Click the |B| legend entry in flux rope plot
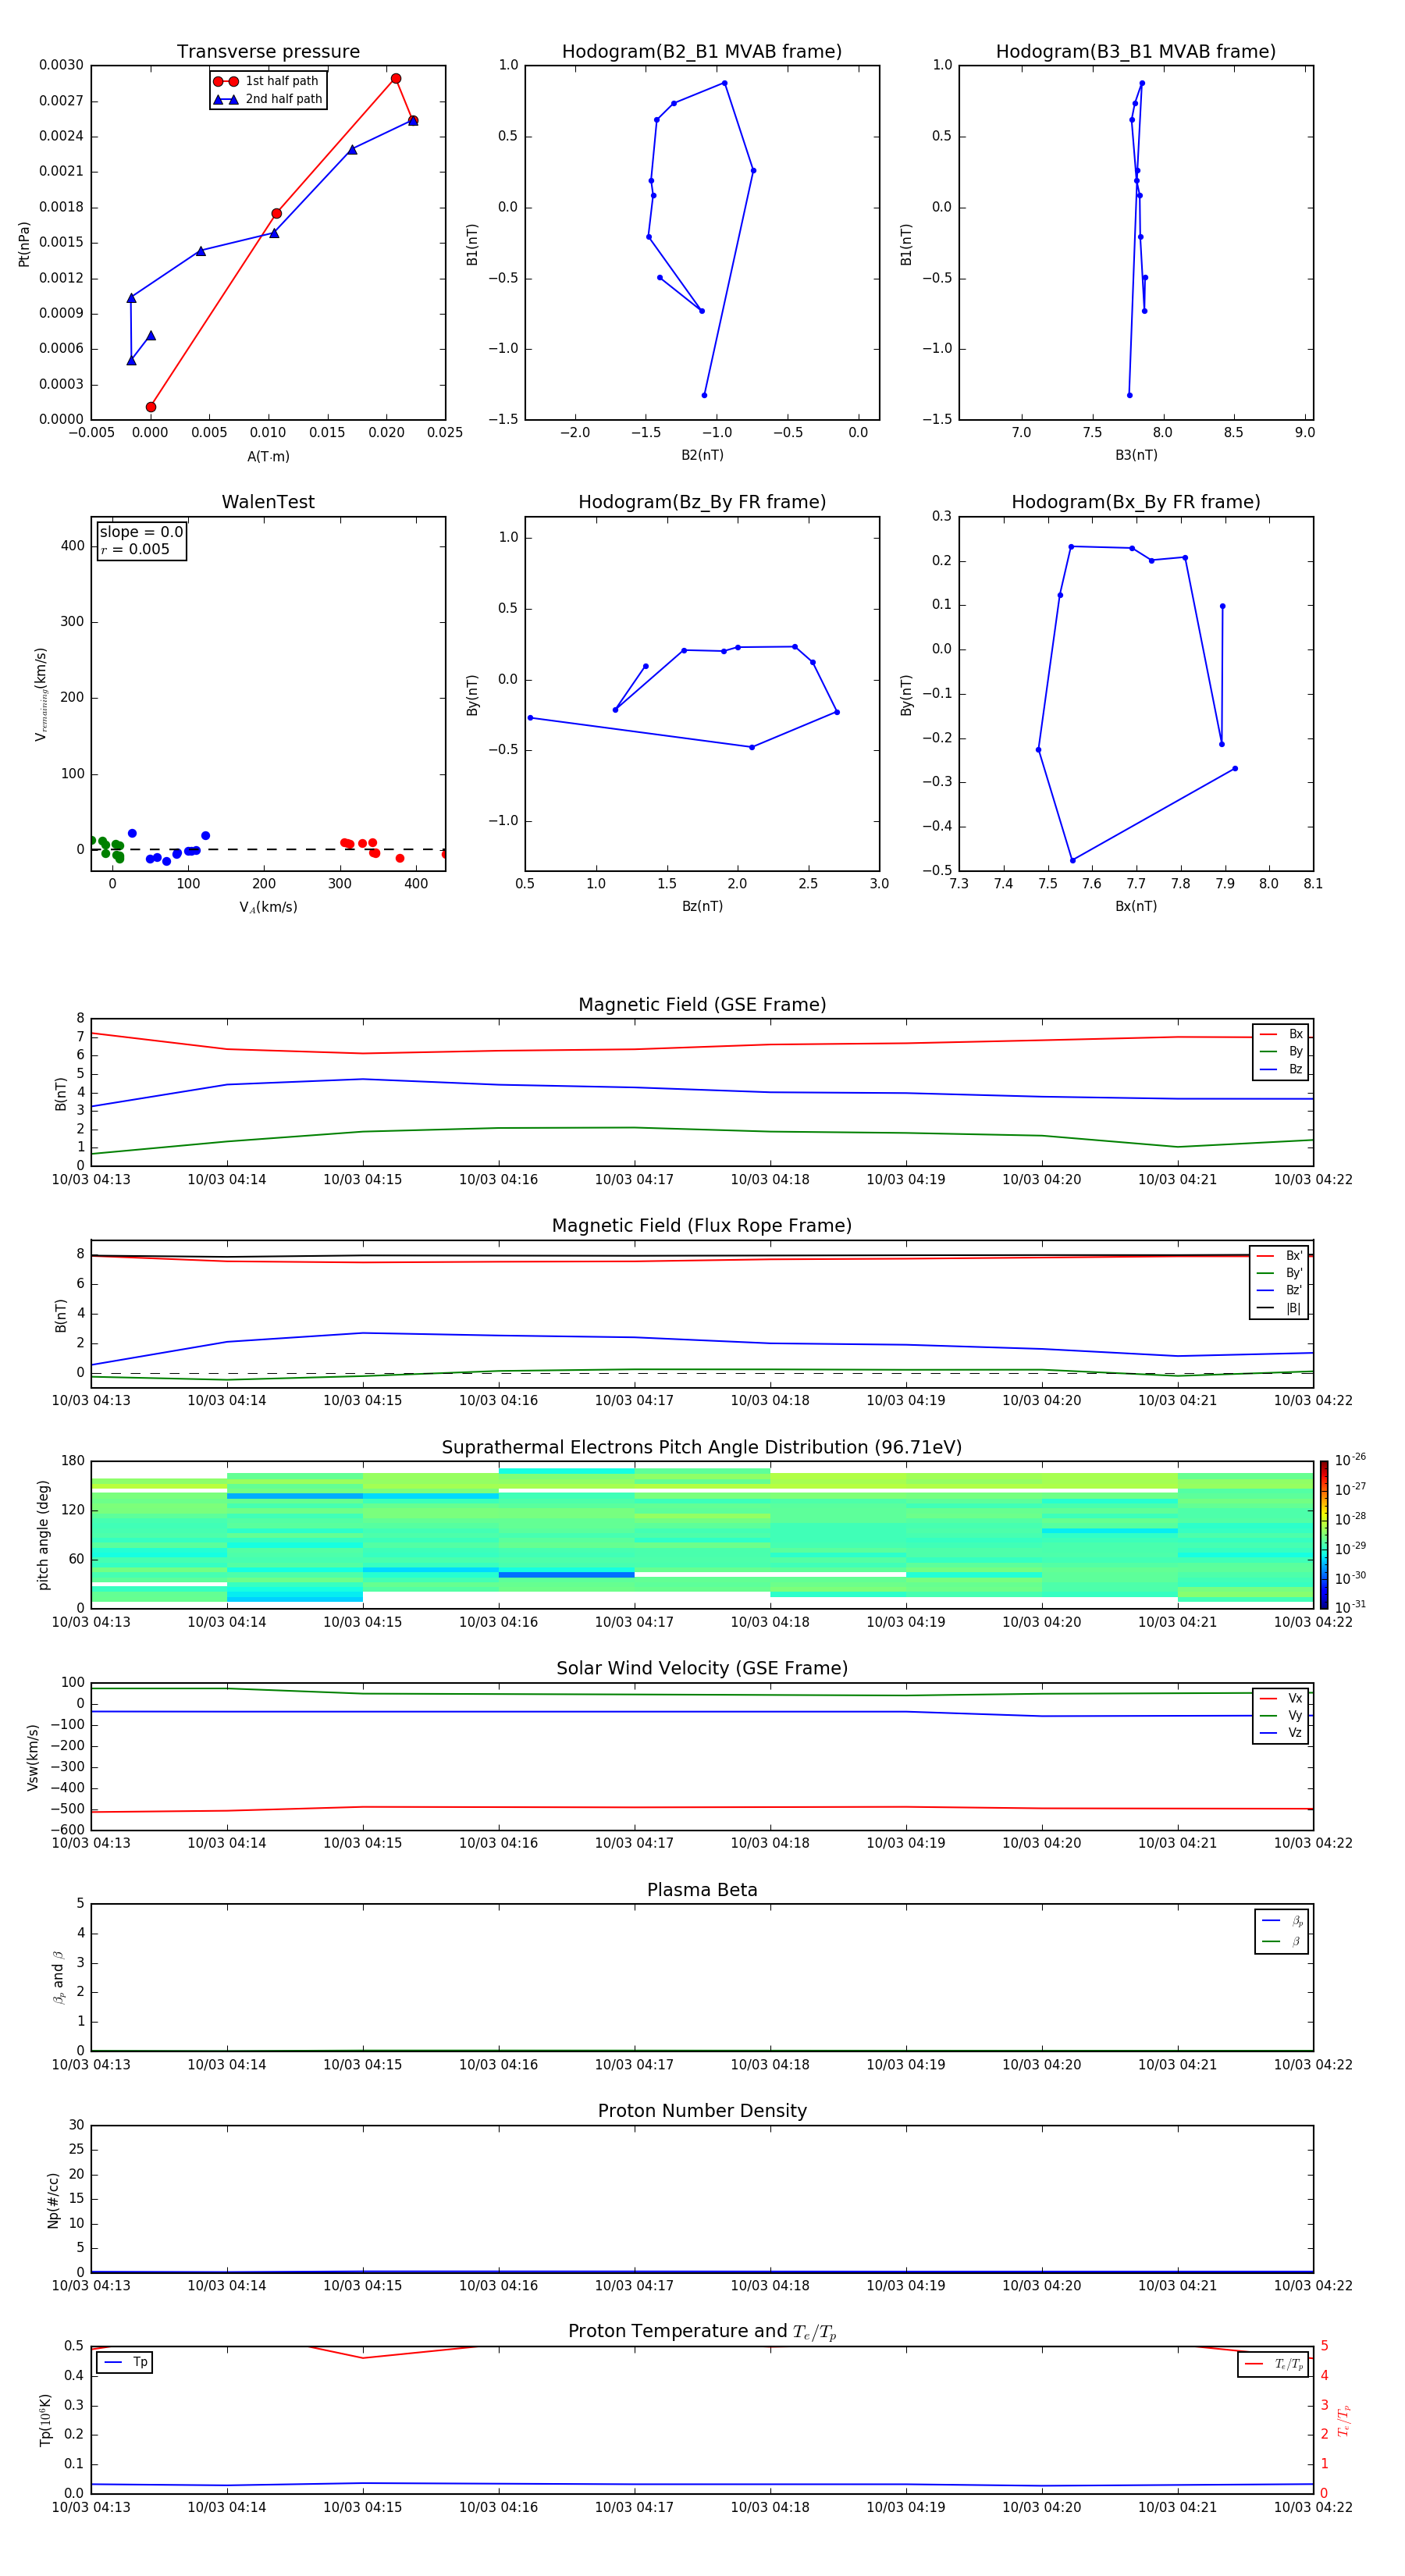This screenshot has height=2576, width=1405. pyautogui.click(x=1279, y=1308)
